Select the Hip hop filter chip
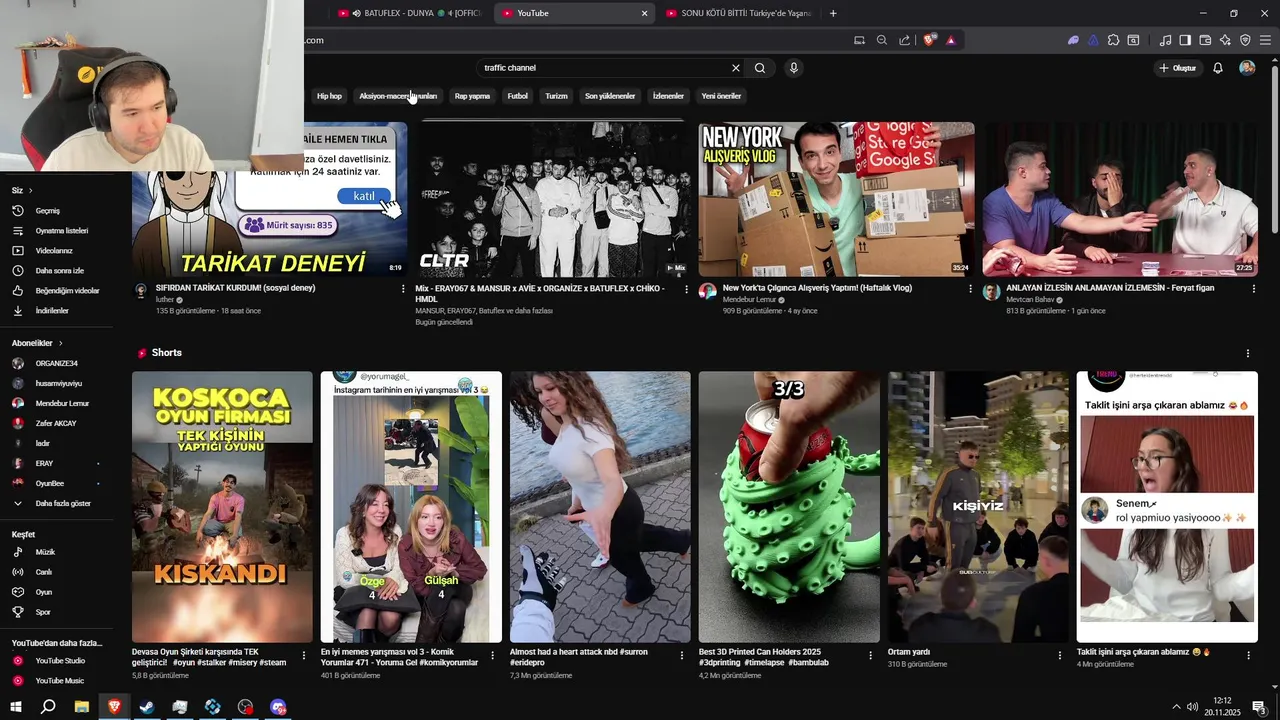The image size is (1280, 720). coord(329,96)
